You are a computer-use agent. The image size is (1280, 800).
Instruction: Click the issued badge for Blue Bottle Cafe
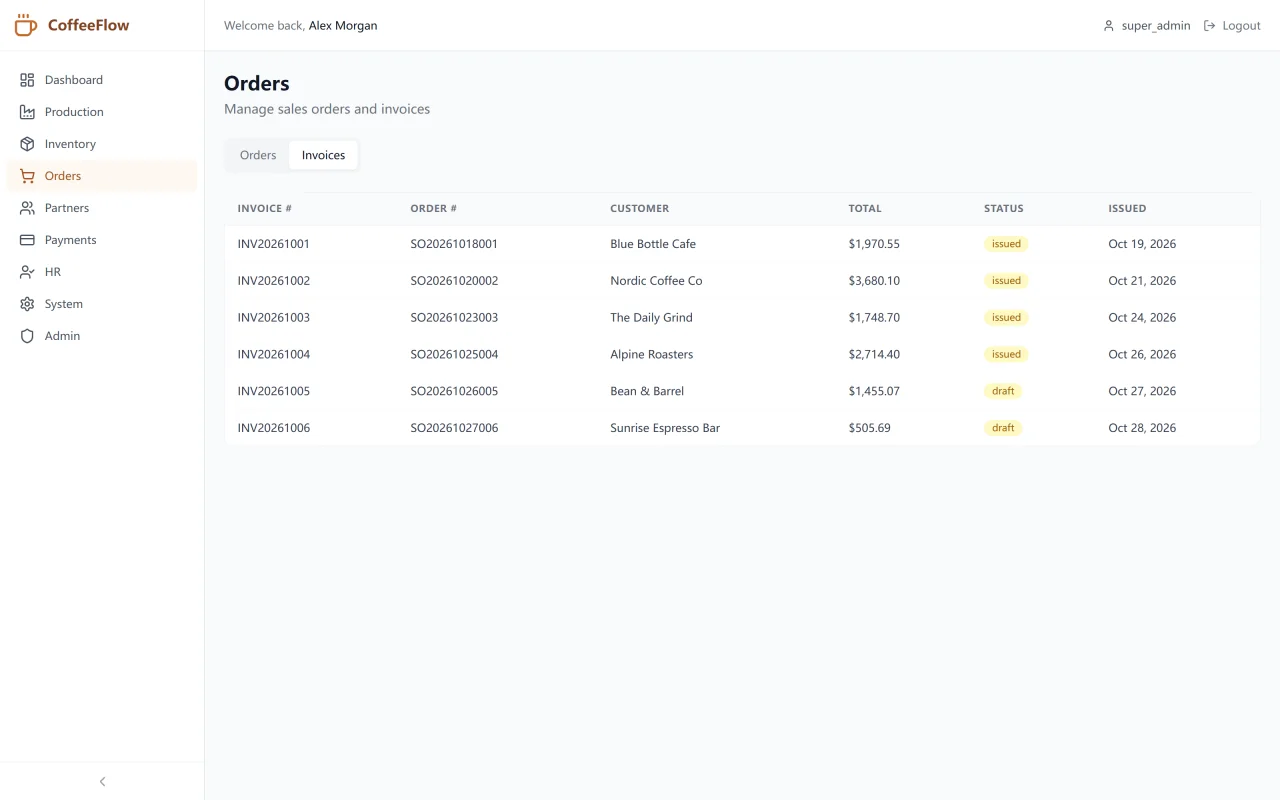(1006, 244)
